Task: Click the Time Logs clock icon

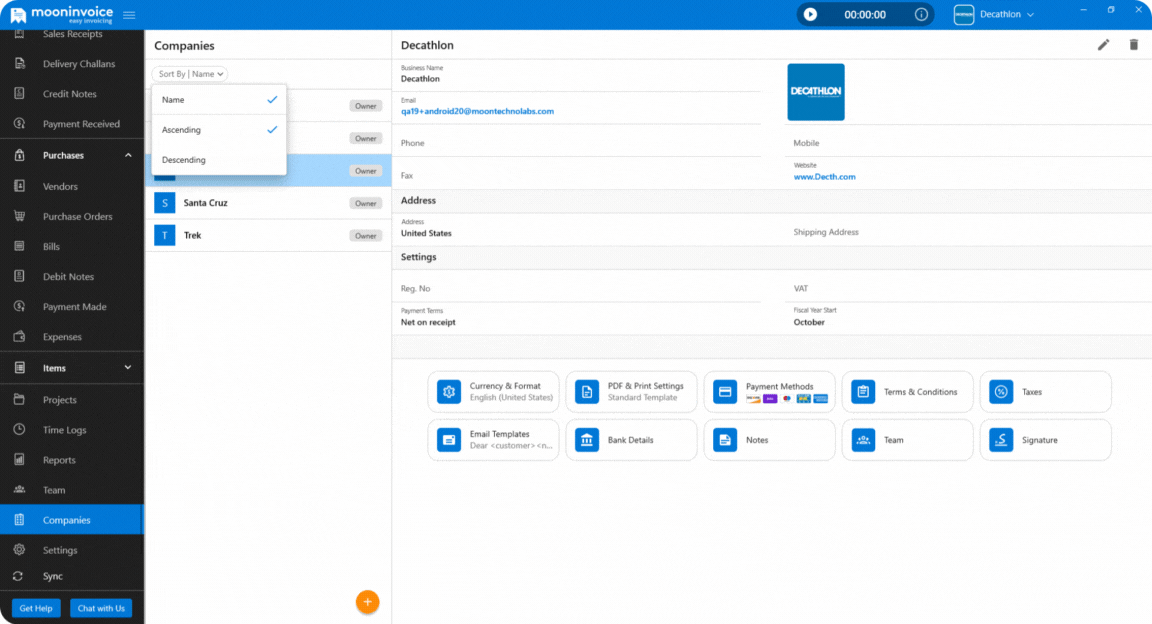Action: tap(19, 430)
